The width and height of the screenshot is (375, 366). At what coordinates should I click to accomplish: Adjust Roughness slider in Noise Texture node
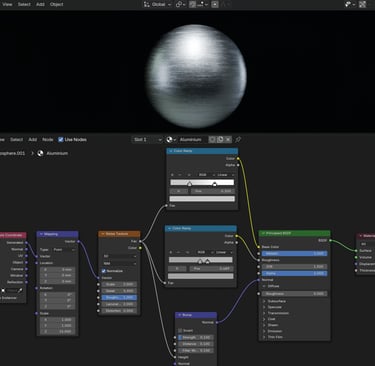[x=119, y=297]
